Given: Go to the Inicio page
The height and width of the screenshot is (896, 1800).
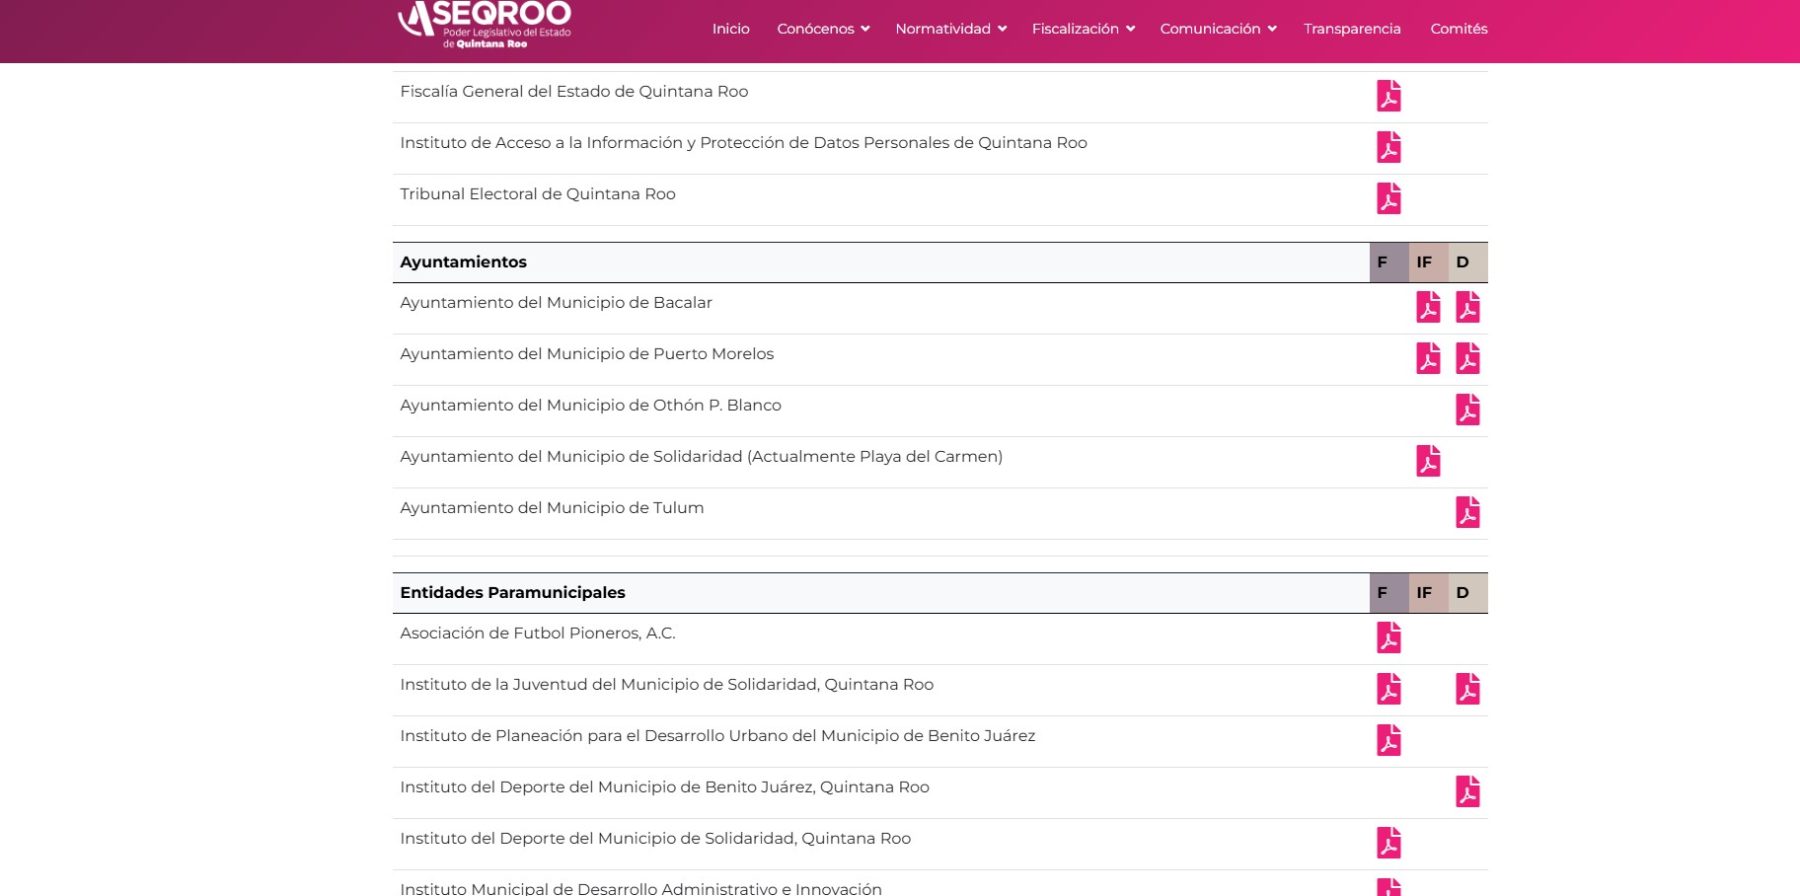Looking at the screenshot, I should click(730, 29).
